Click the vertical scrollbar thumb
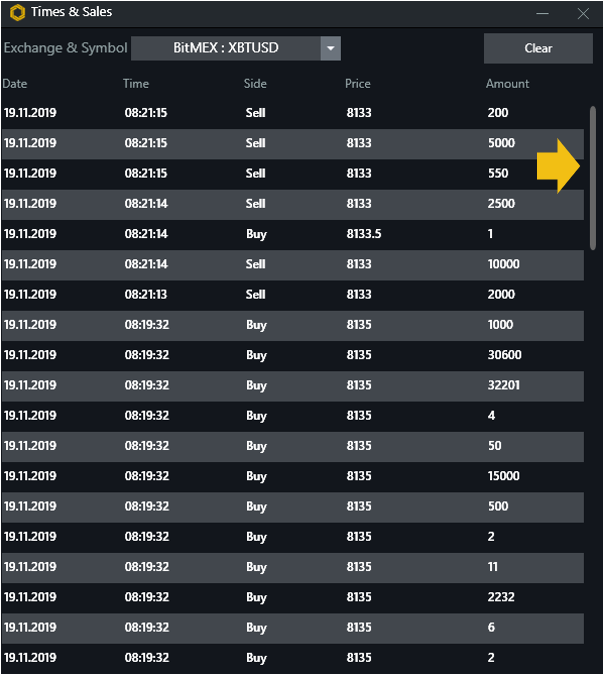604x674 pixels. click(x=593, y=178)
